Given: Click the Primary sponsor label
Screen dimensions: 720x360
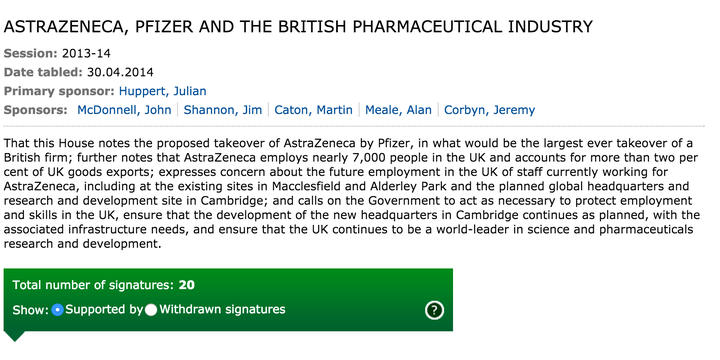Looking at the screenshot, I should pos(59,91).
